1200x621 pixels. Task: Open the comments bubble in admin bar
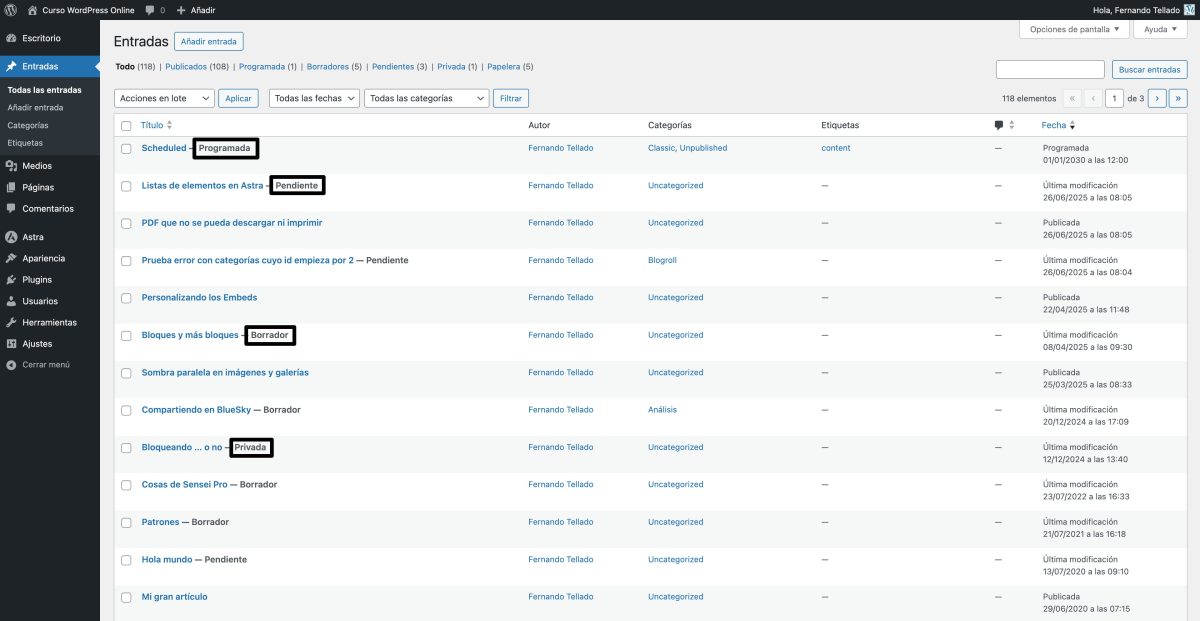pos(150,10)
